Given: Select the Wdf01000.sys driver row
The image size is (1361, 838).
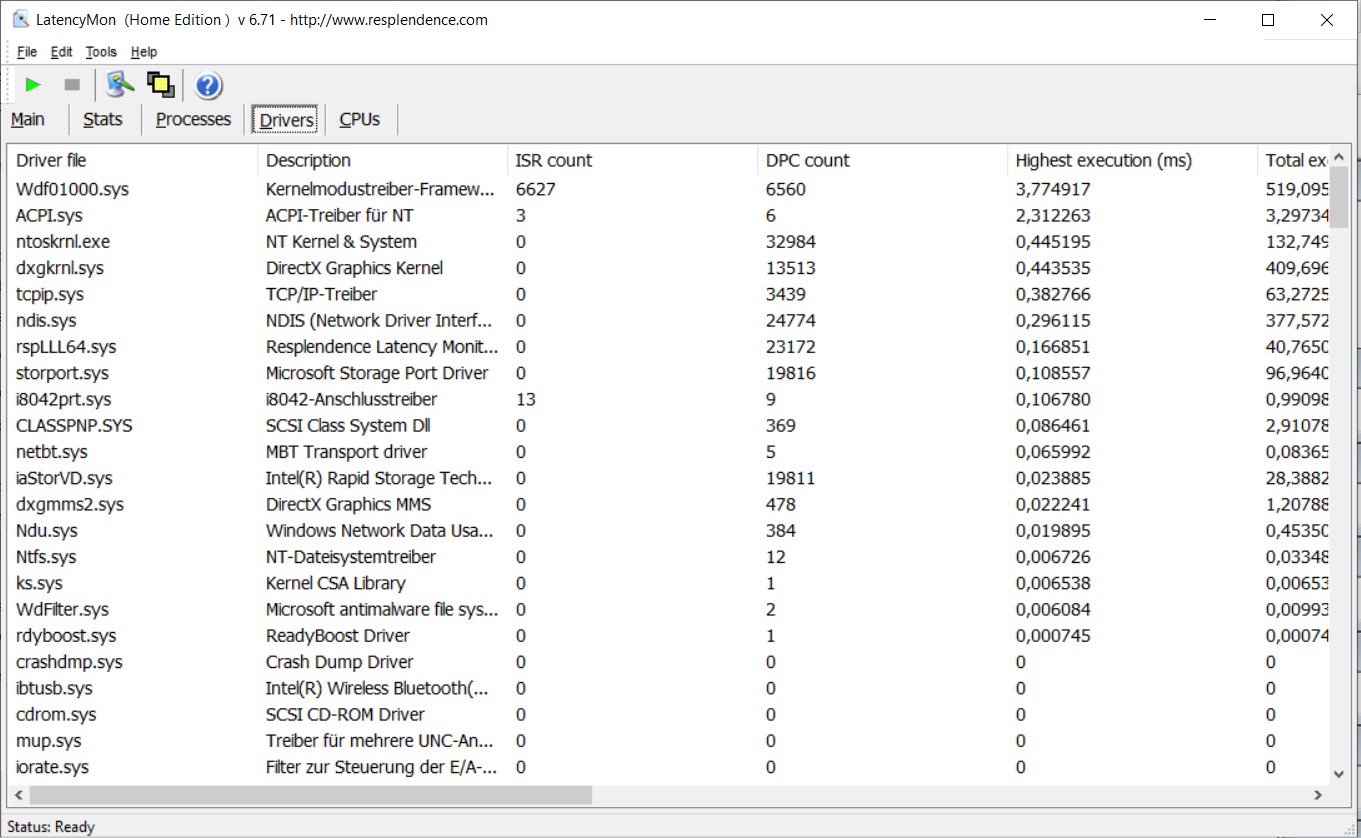Looking at the screenshot, I should (669, 189).
